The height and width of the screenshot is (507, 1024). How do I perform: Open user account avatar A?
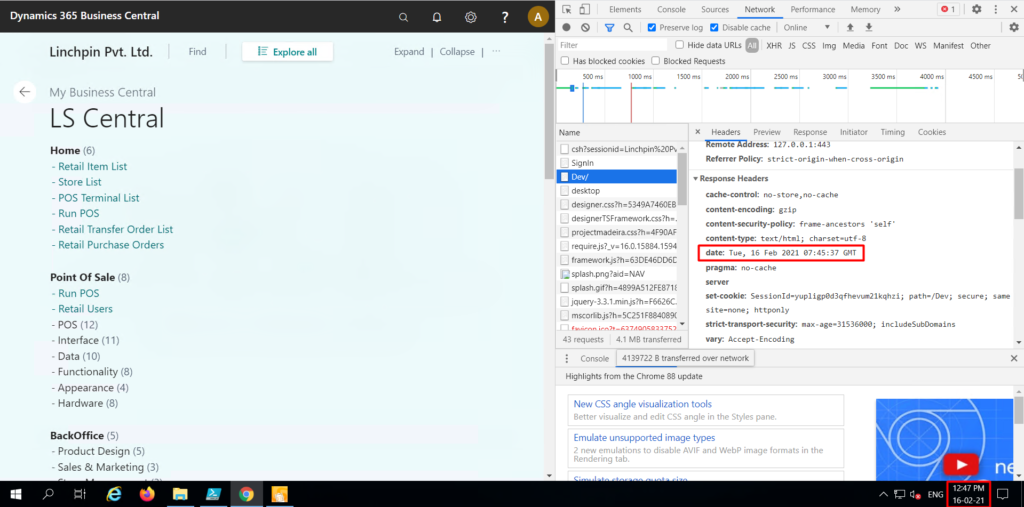point(538,17)
